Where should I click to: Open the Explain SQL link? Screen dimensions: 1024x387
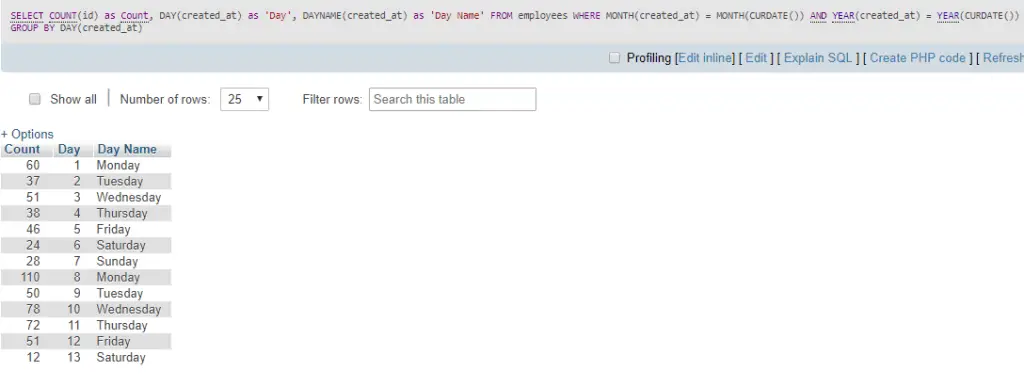point(818,58)
